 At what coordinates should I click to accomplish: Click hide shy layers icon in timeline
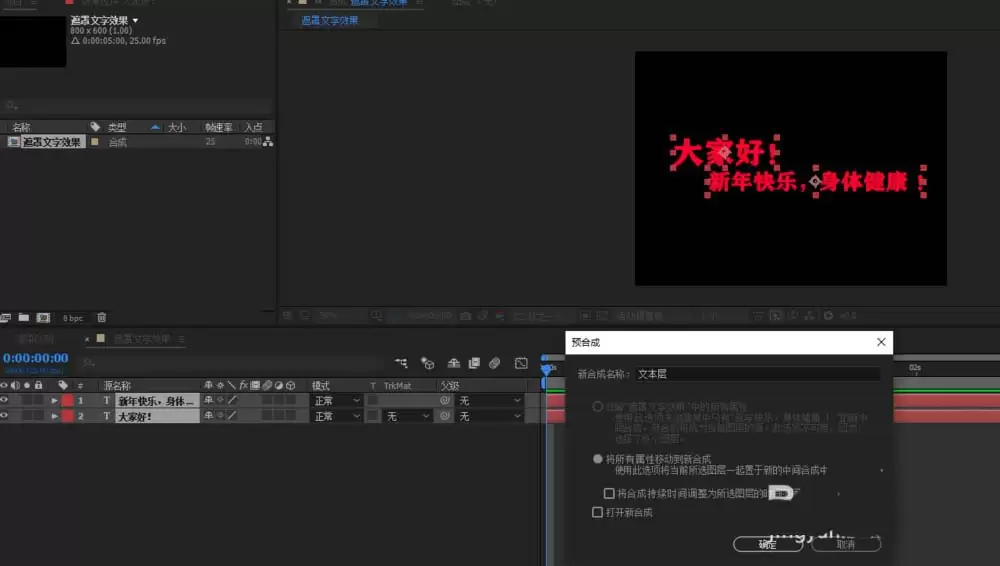coord(453,363)
